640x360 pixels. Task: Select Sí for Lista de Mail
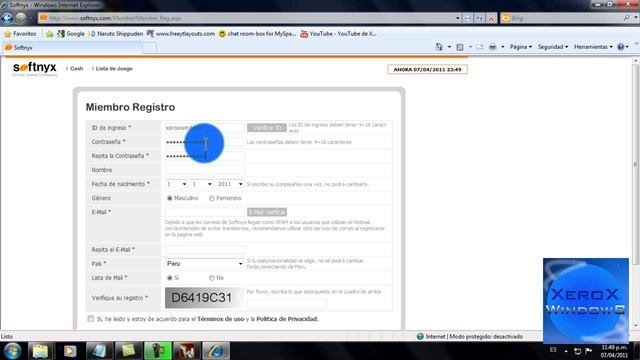coord(170,278)
